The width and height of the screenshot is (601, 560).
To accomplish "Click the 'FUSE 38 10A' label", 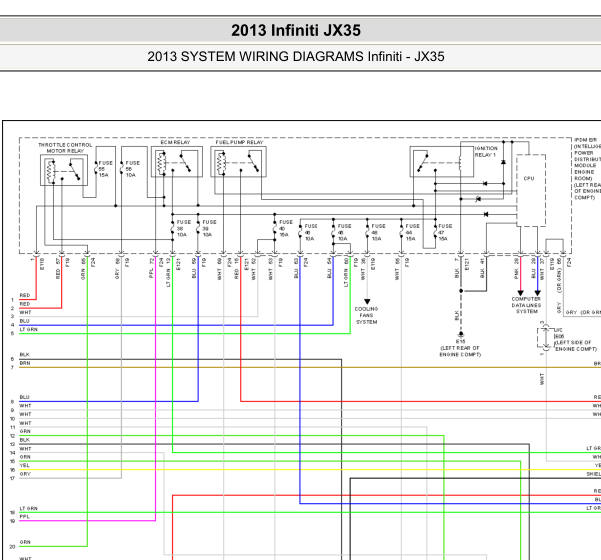I will click(x=183, y=228).
